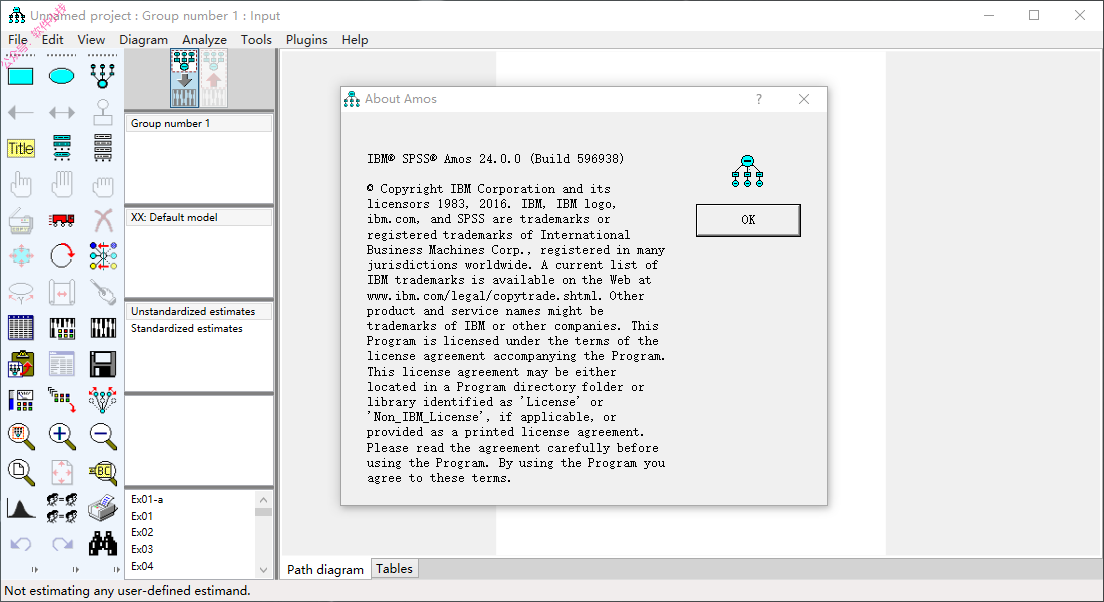Viewport: 1104px width, 602px height.
Task: Click the resize diagram to fit page tool
Action: coord(61,472)
